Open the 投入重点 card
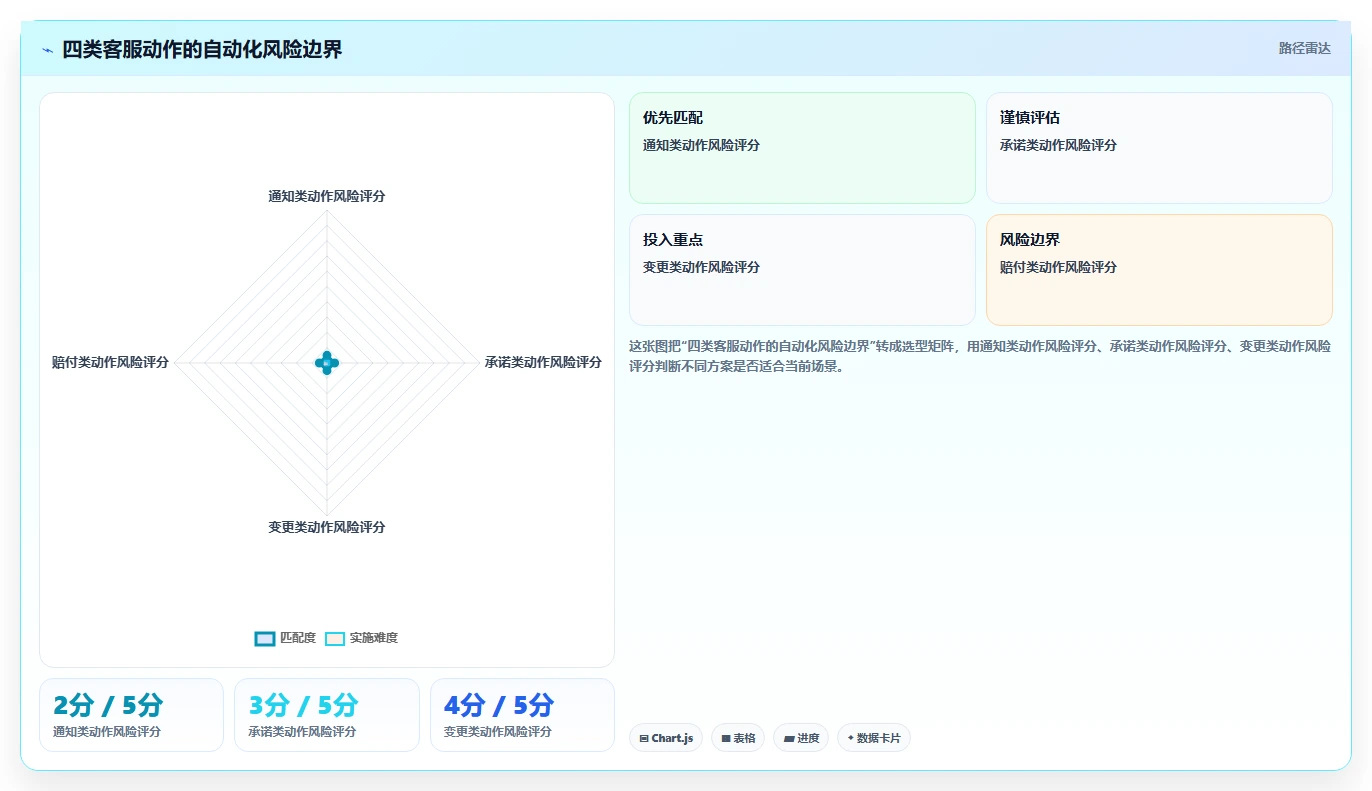This screenshot has height=791, width=1372. pyautogui.click(x=802, y=270)
